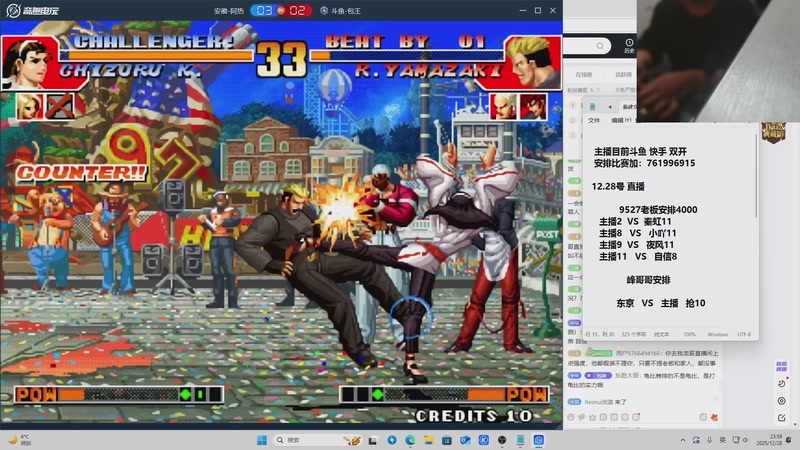This screenshot has height=450, width=800.
Task: Click the red-dot square icon in the chat toolbar
Action: 636,417
